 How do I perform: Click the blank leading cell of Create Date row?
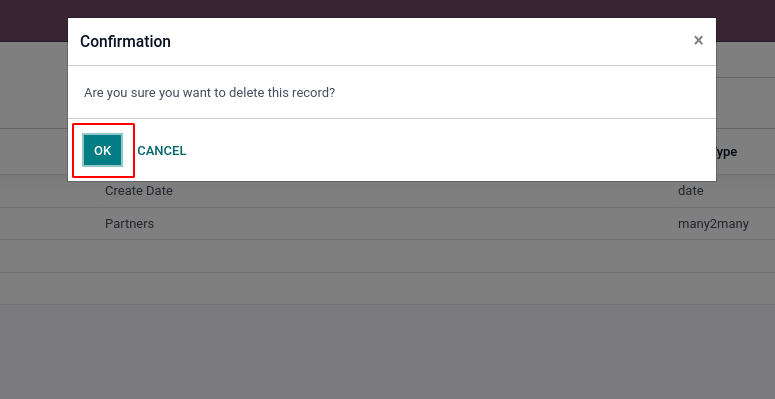[x=49, y=191]
